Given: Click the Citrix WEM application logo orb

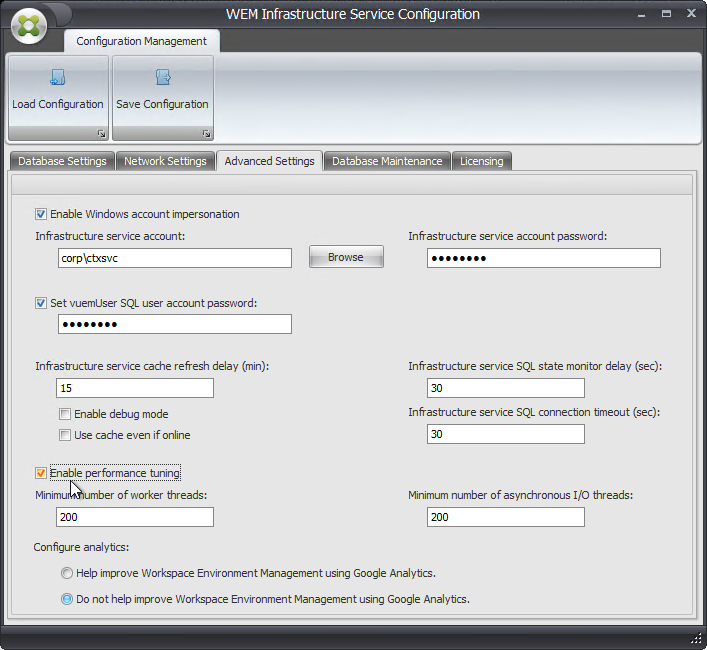Looking at the screenshot, I should [x=29, y=26].
